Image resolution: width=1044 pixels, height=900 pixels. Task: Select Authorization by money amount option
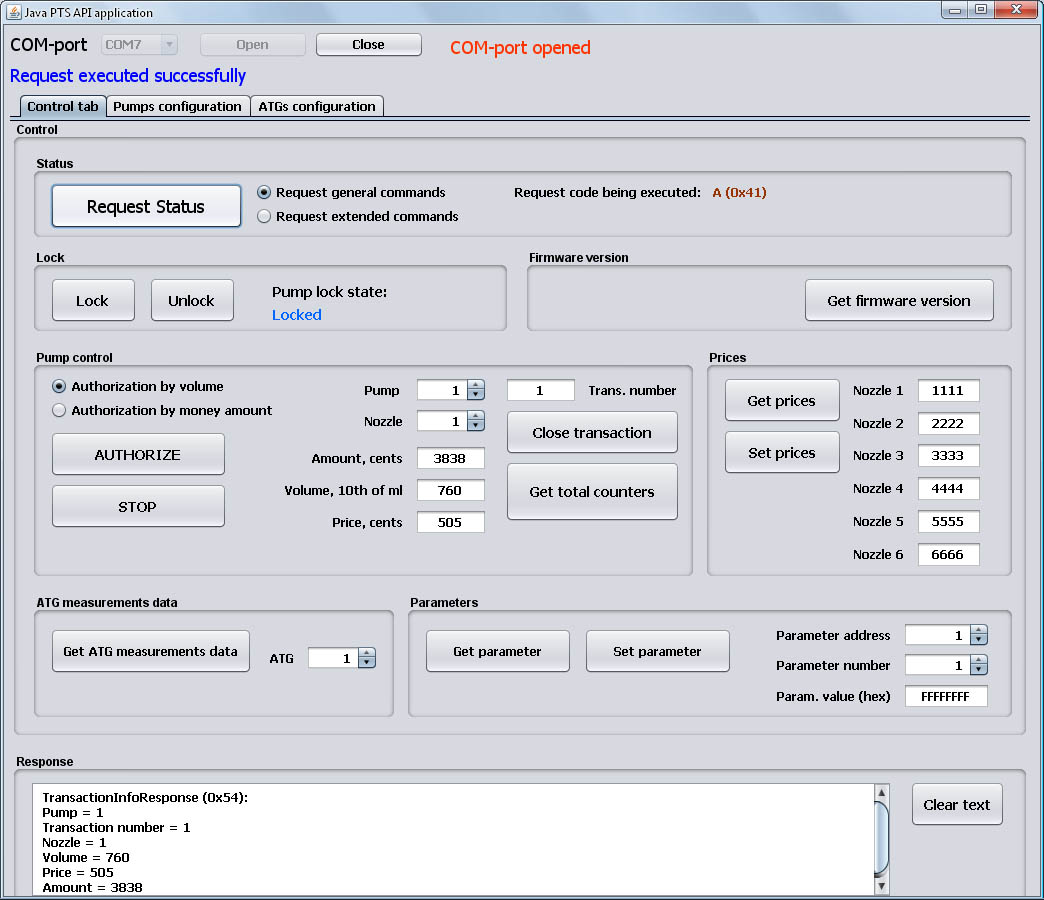[x=59, y=410]
